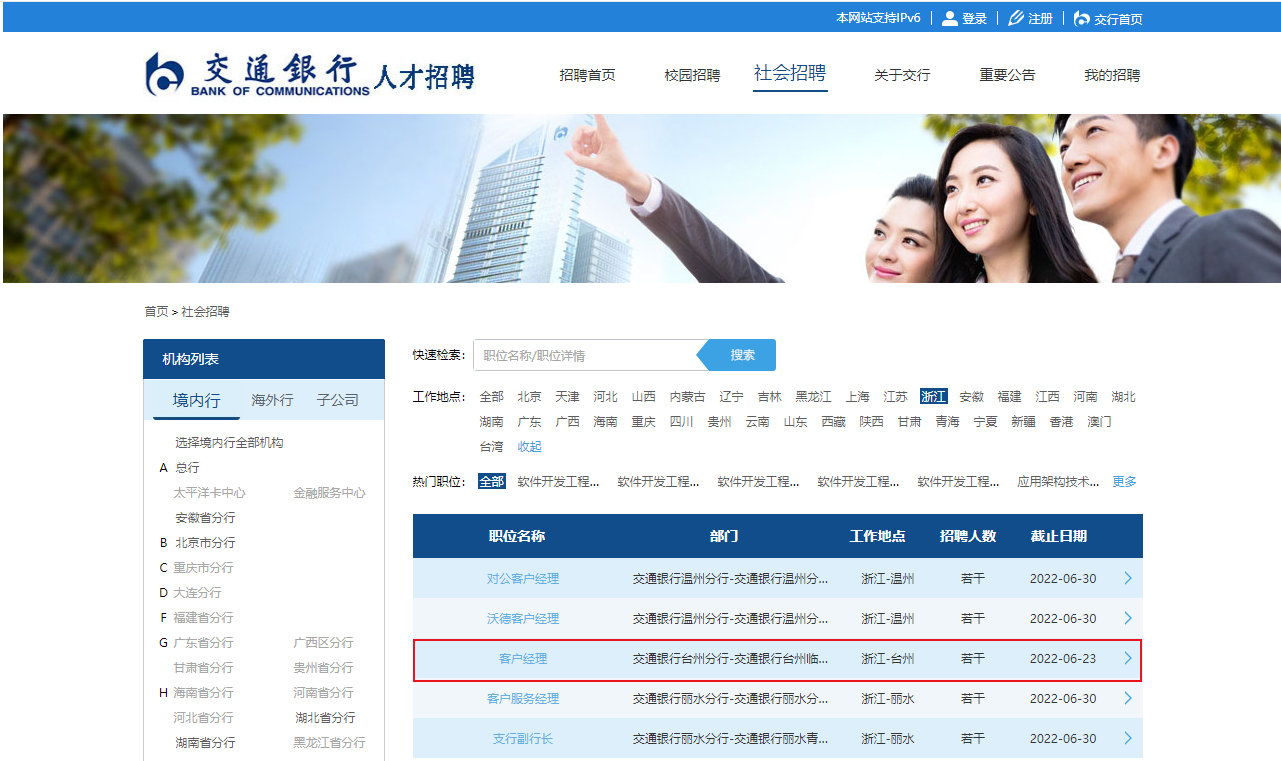Viewport: 1281px width, 761px height.
Task: Switch to the 子公司 tab
Action: tap(337, 400)
